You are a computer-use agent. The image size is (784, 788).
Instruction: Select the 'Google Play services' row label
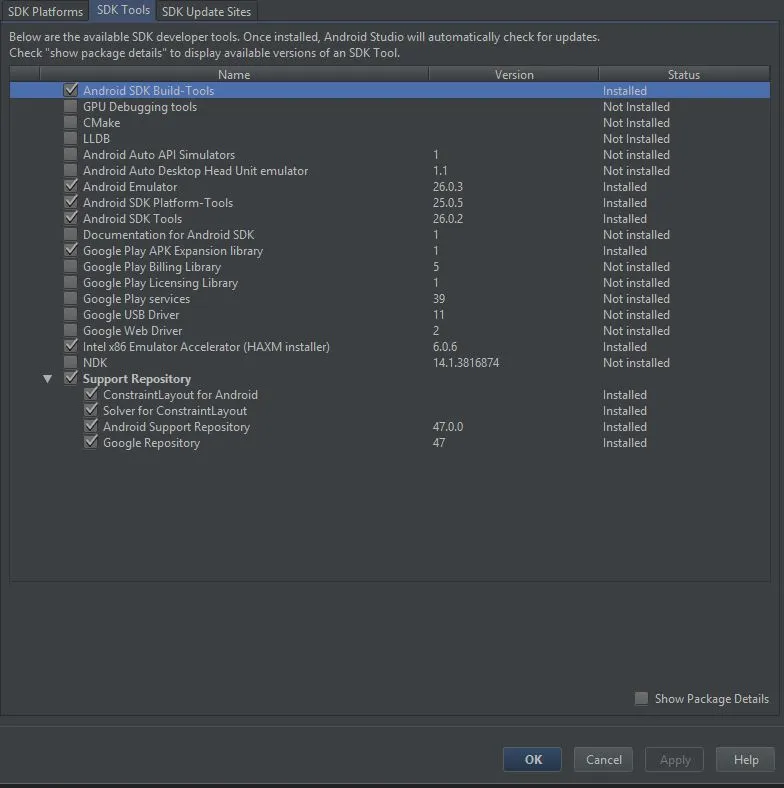pos(136,299)
